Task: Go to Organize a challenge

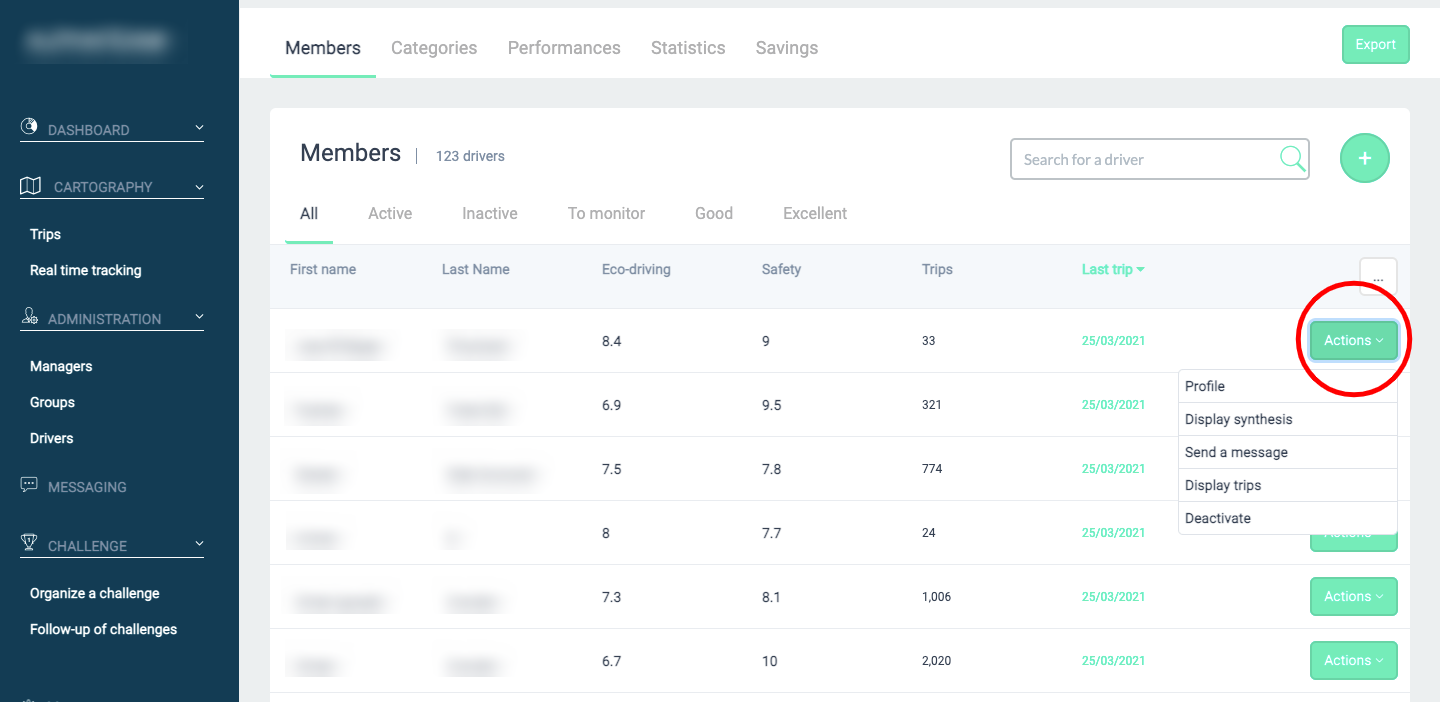Action: [x=95, y=593]
